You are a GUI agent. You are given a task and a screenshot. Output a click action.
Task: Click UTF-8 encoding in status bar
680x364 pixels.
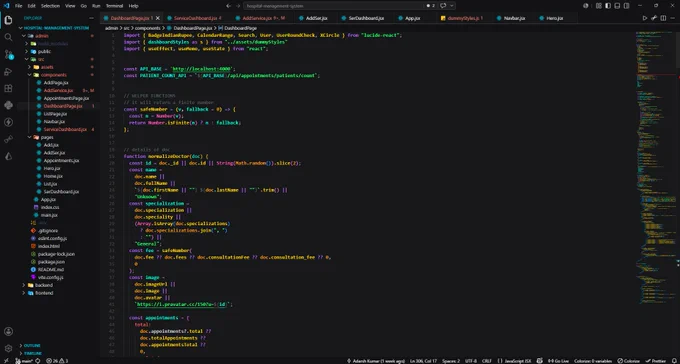[471, 361]
